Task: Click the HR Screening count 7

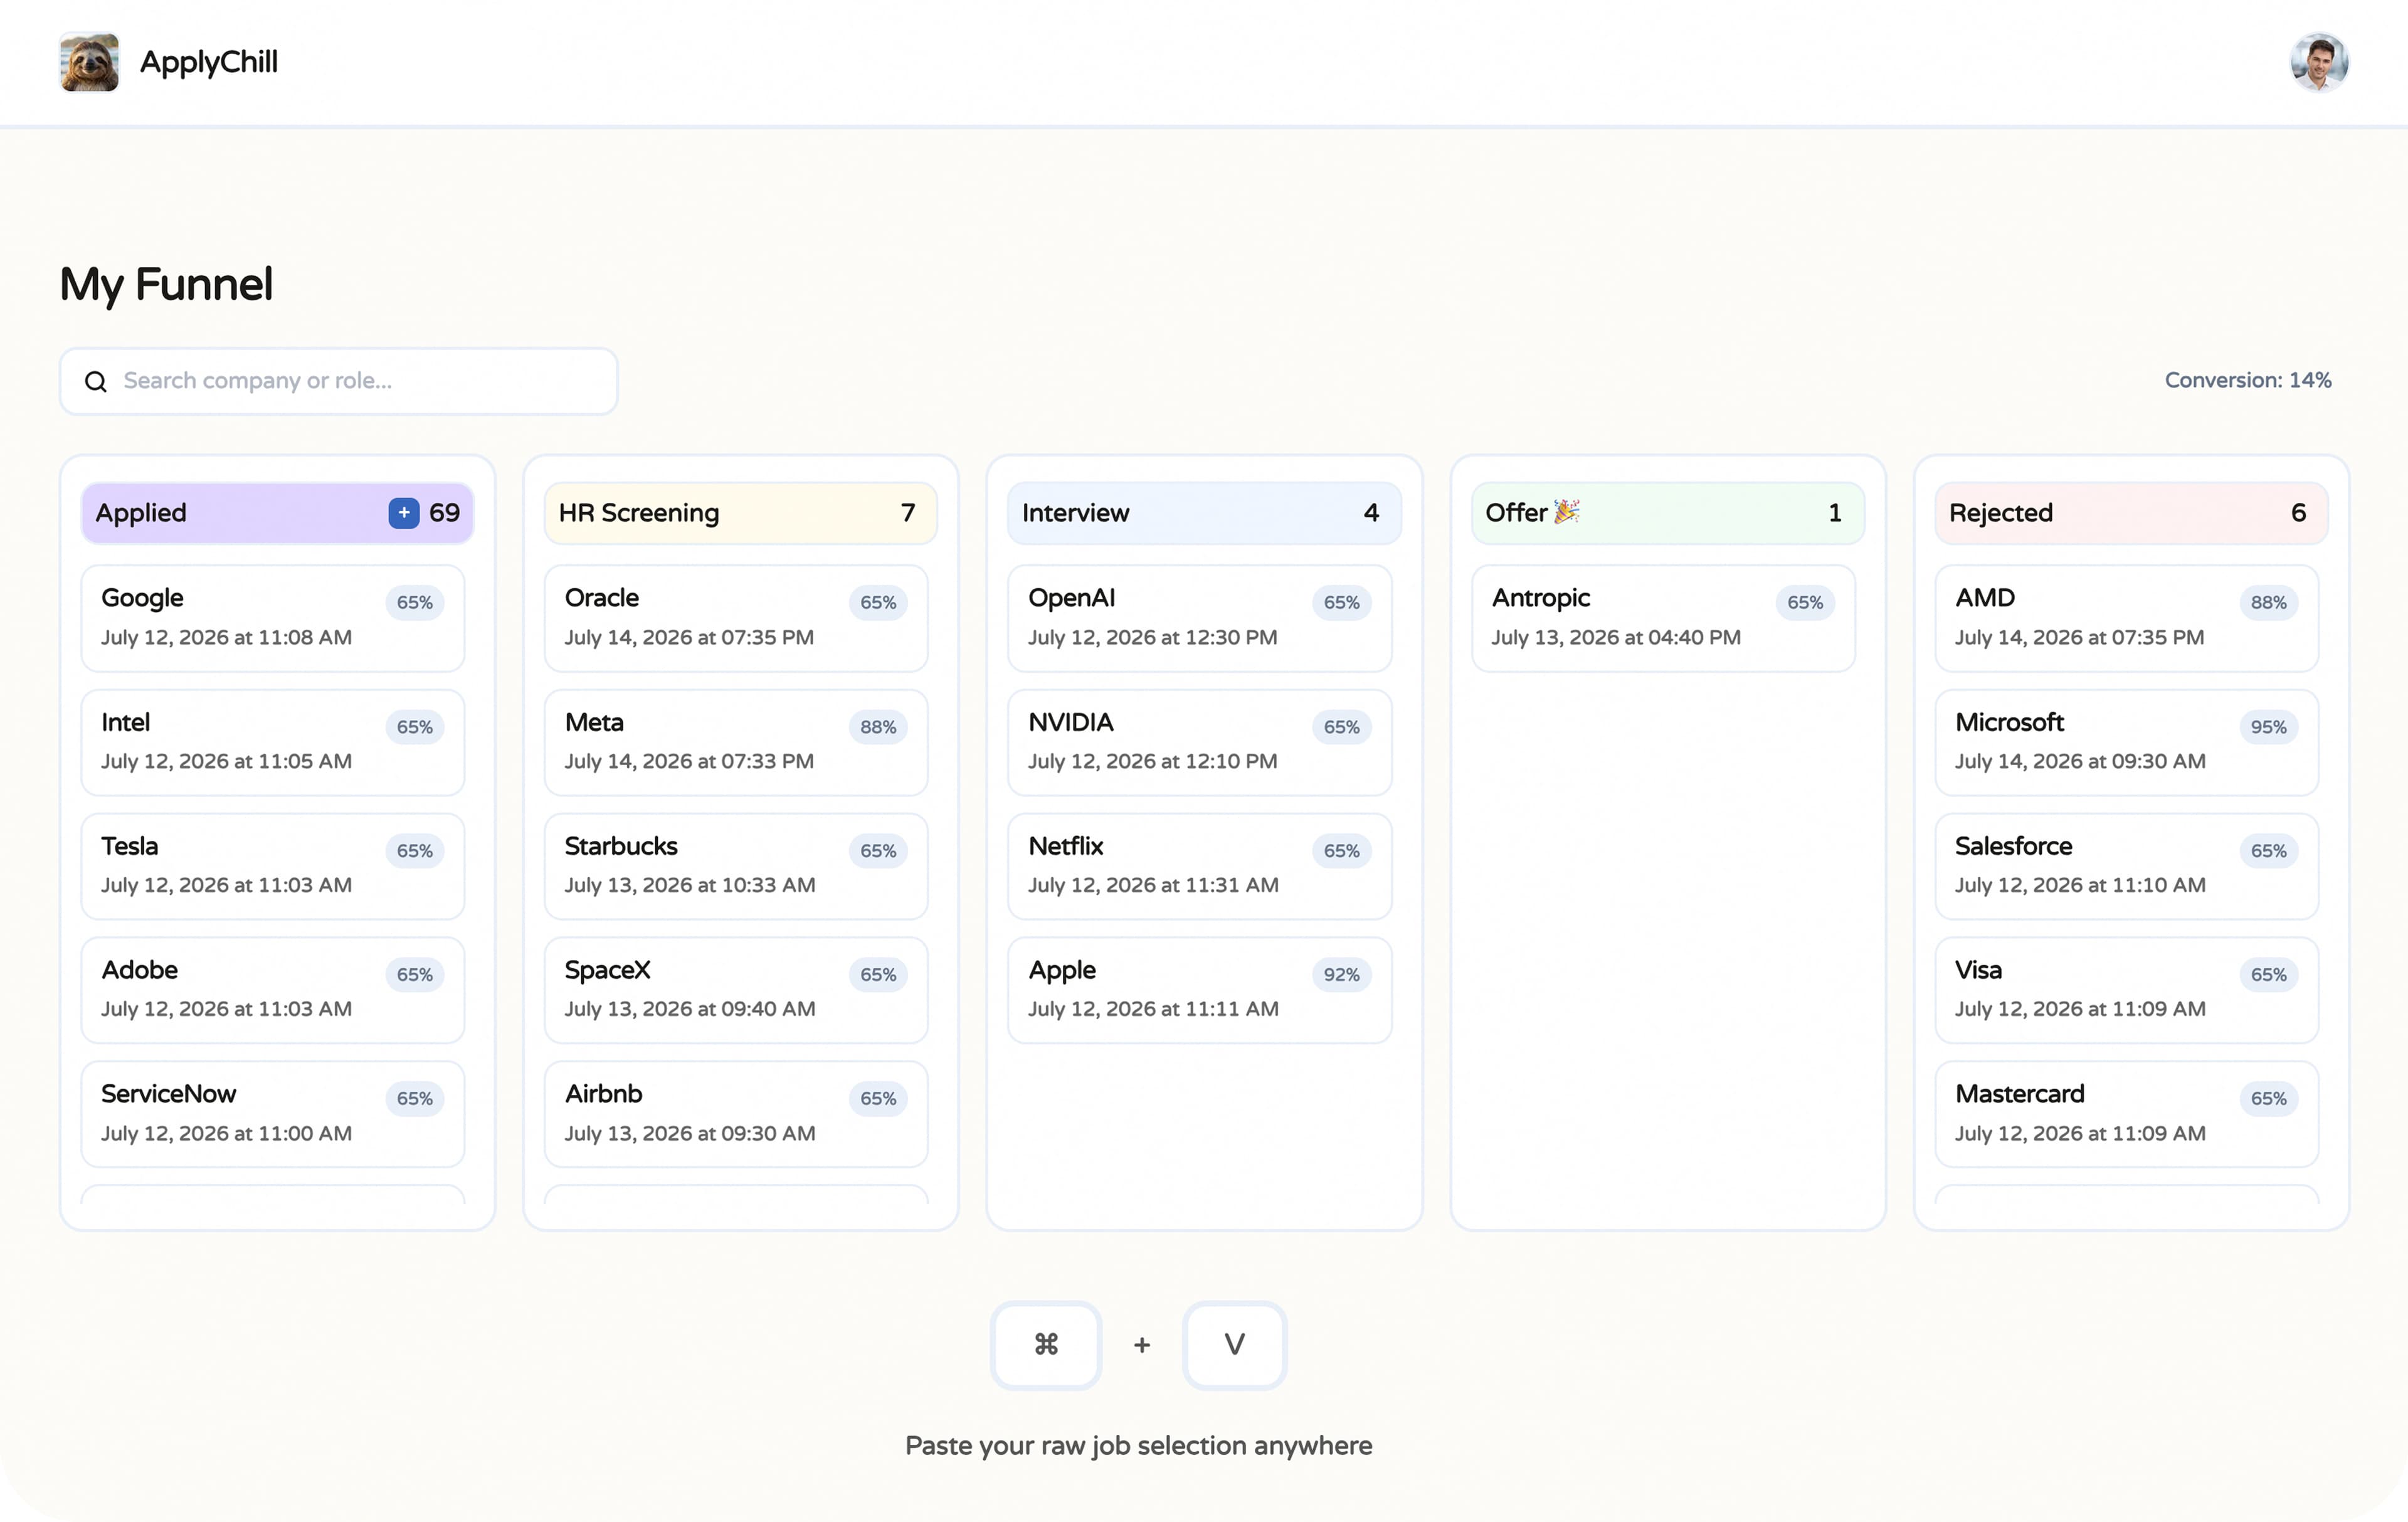Action: pyautogui.click(x=908, y=513)
